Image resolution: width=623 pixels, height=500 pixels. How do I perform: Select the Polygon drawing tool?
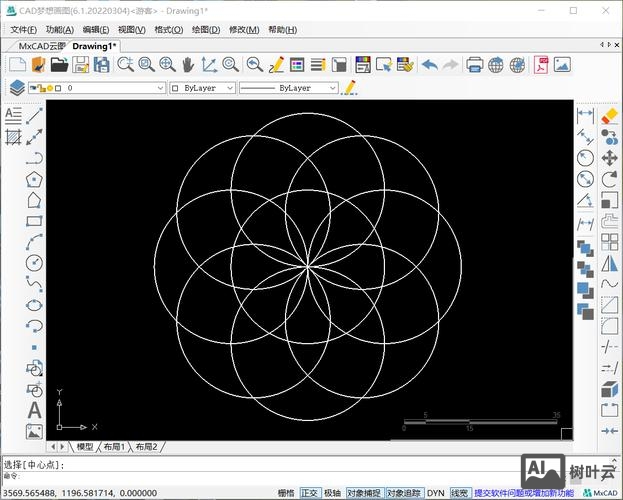[x=35, y=179]
